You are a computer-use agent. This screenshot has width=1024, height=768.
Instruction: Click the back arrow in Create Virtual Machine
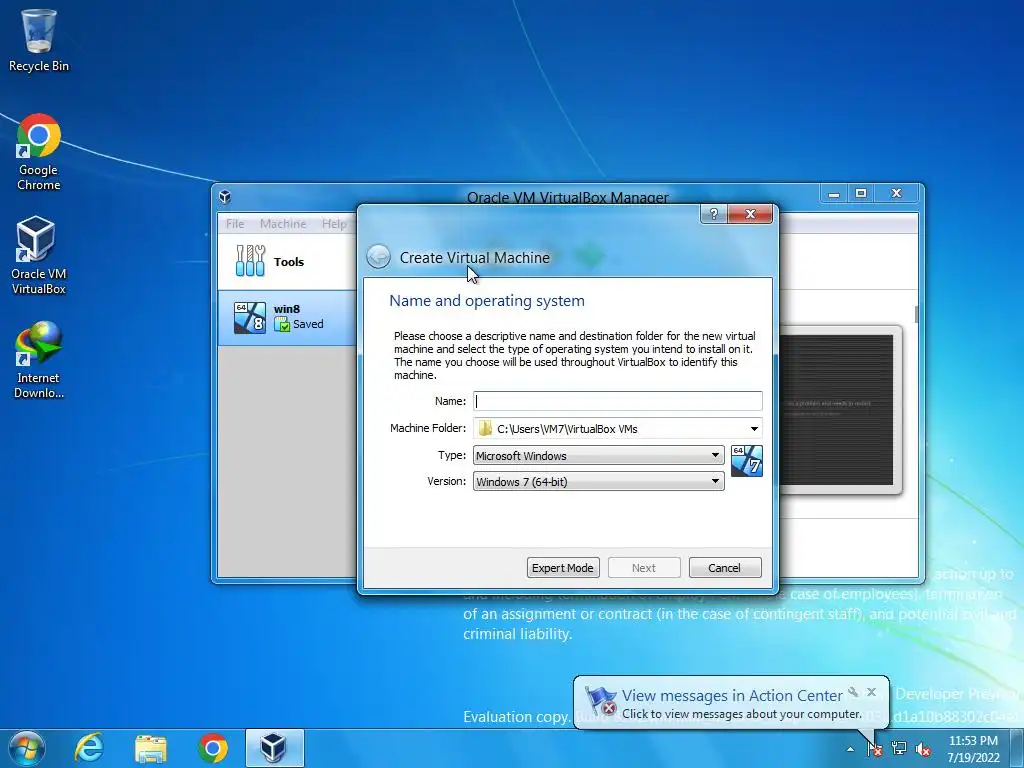tap(378, 257)
